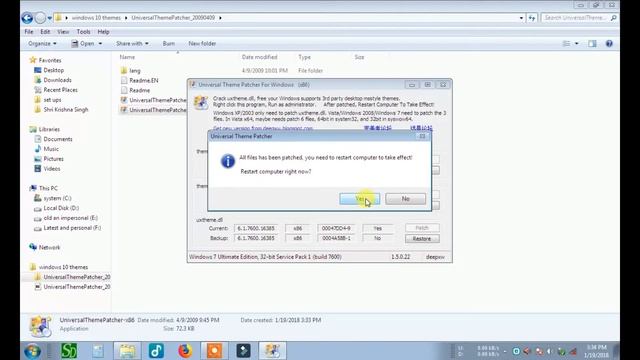Click the taskbar clock
Viewport: 640px width, 360px height.
(597, 351)
